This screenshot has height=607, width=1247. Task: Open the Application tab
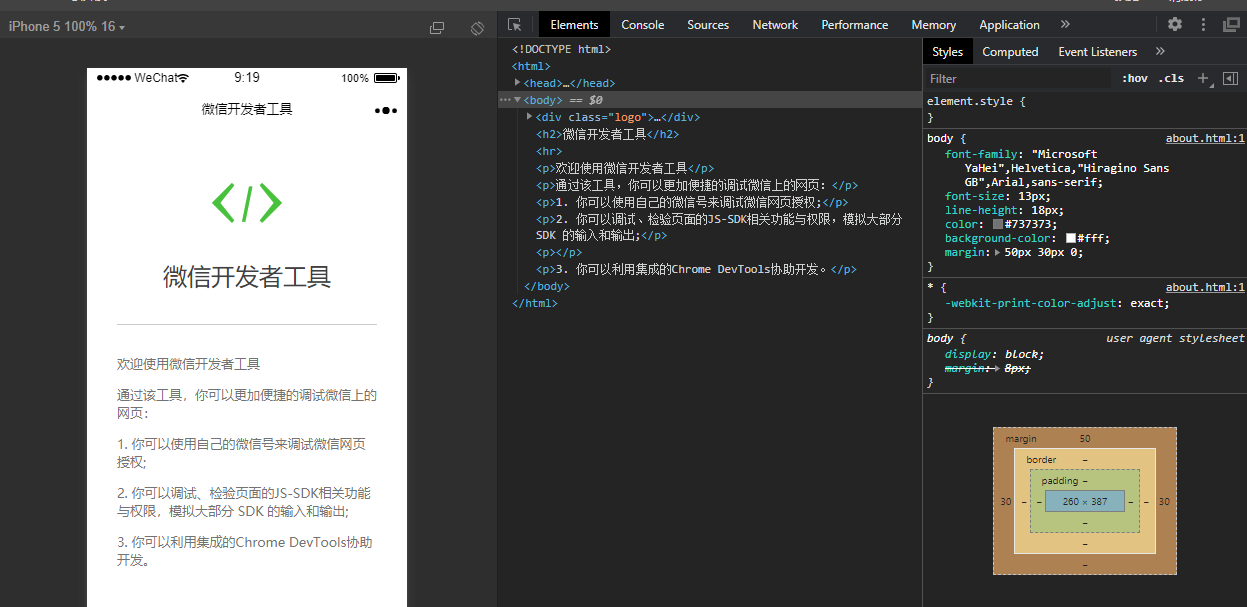pos(1009,25)
